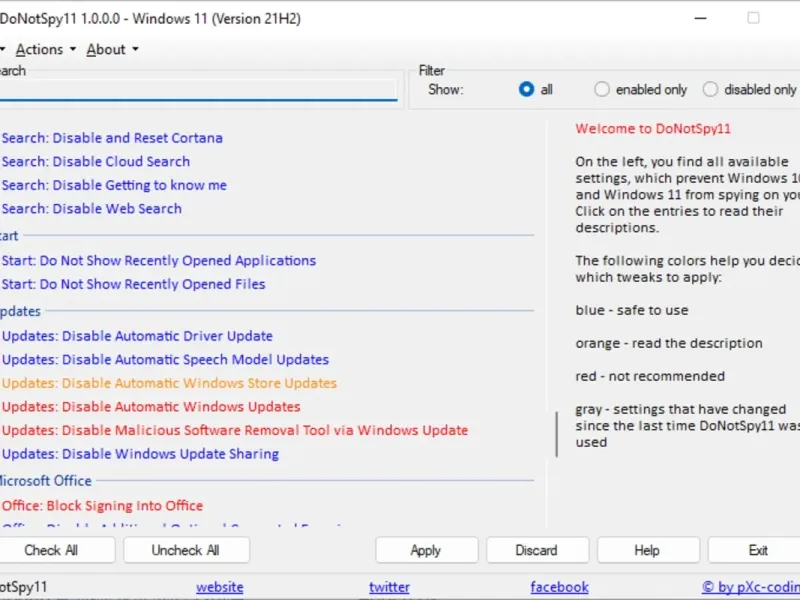
Task: Choose the 'disabled only' filter option
Action: (710, 89)
